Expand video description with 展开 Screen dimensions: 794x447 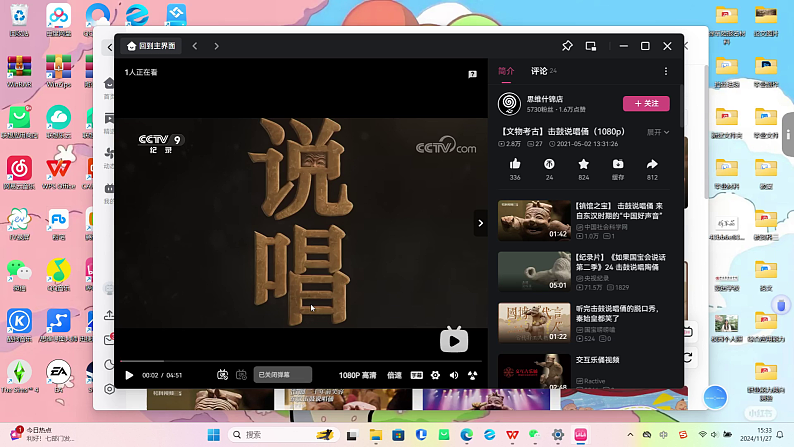[x=657, y=132]
